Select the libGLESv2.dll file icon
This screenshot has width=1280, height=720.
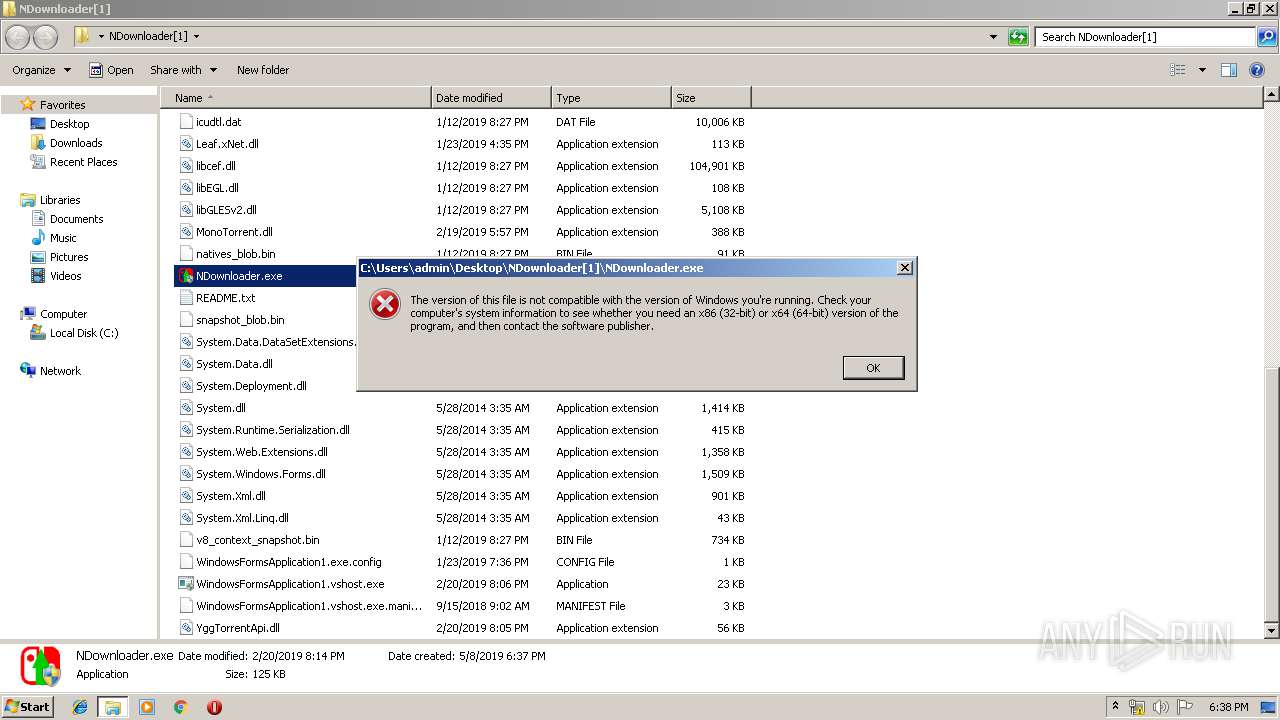pyautogui.click(x=186, y=210)
